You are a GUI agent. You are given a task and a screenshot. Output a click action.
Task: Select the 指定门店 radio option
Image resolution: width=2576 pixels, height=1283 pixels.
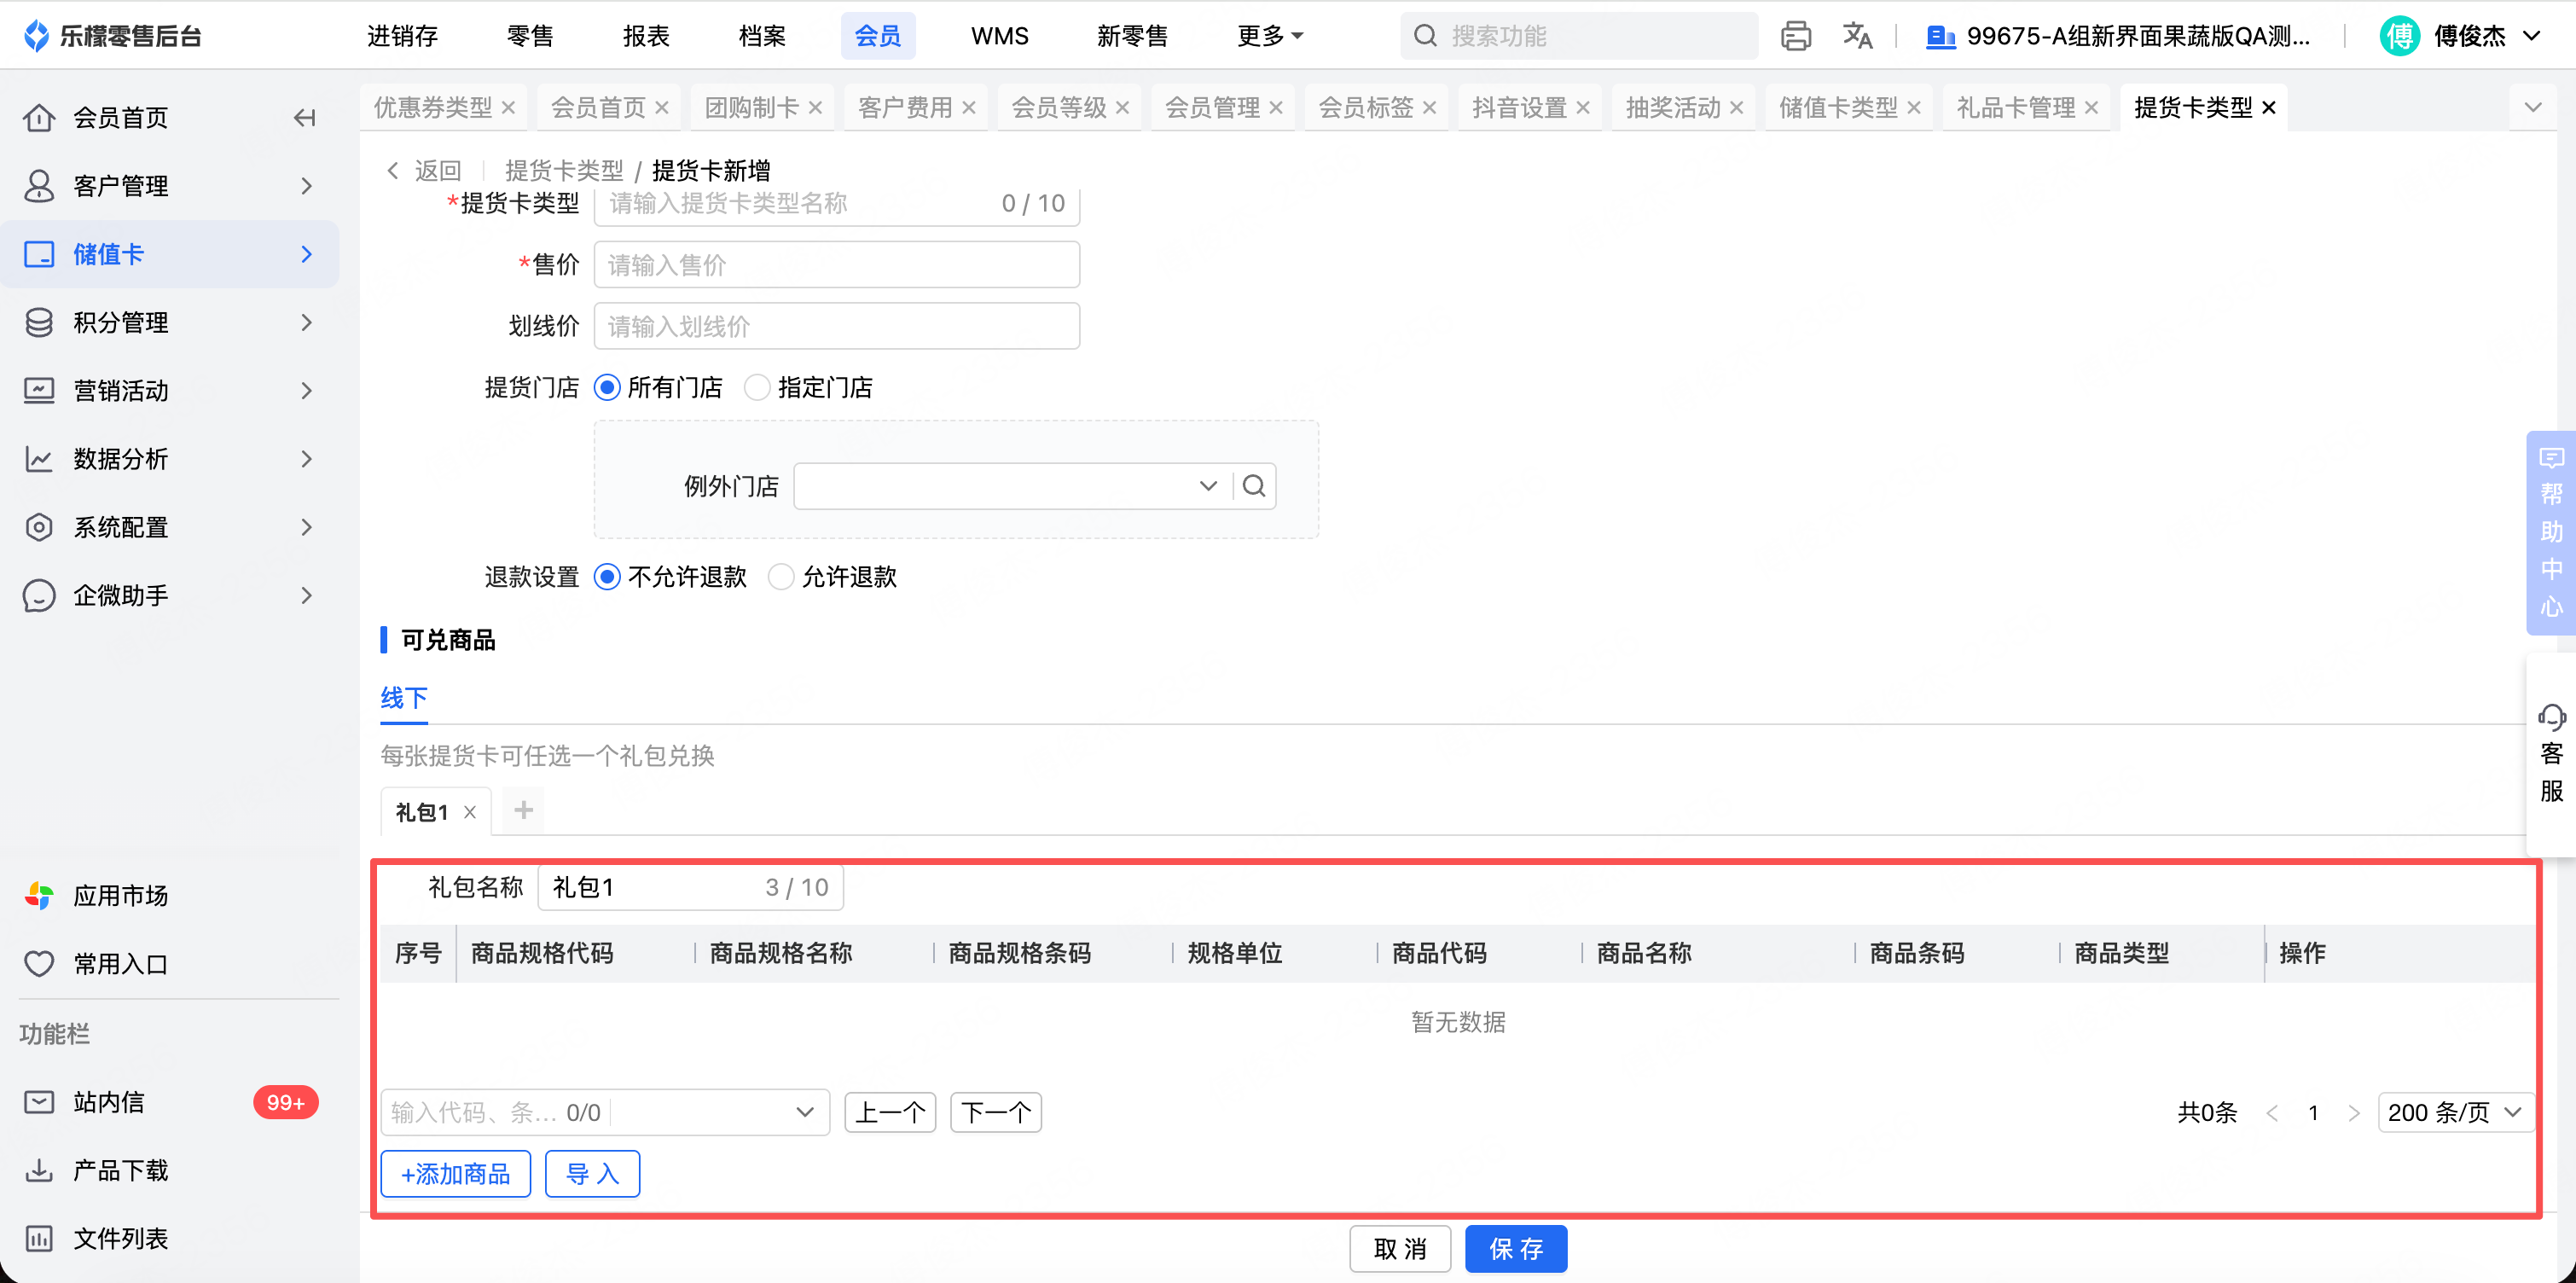click(758, 388)
